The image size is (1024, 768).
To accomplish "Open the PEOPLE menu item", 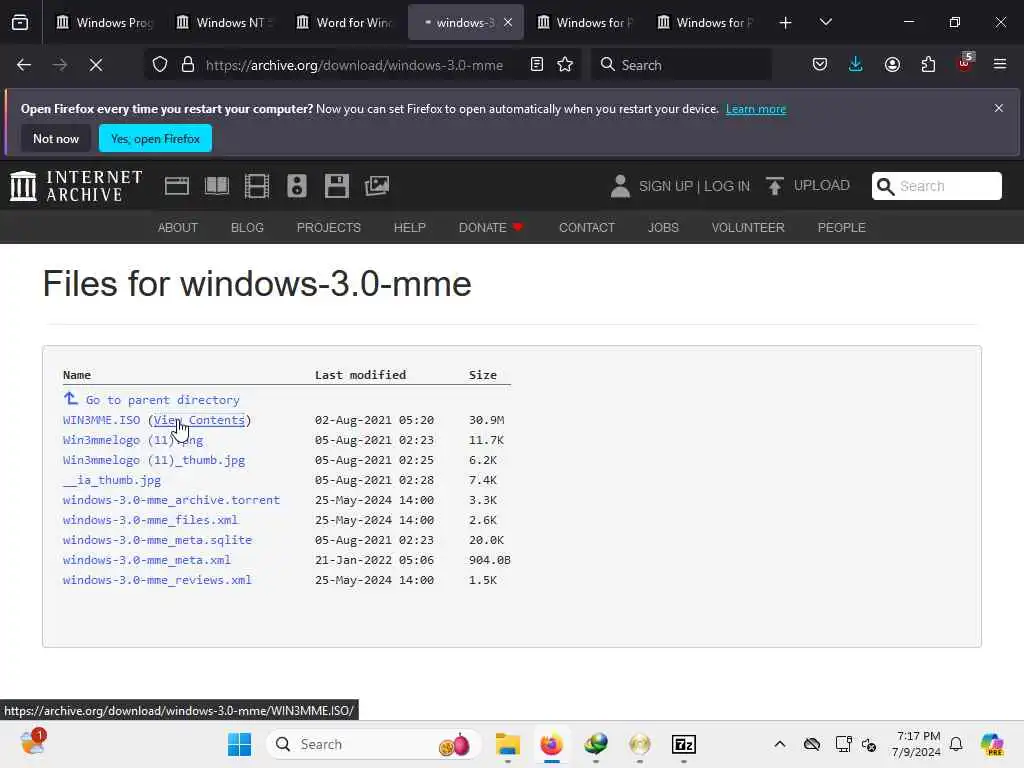I will click(x=841, y=227).
